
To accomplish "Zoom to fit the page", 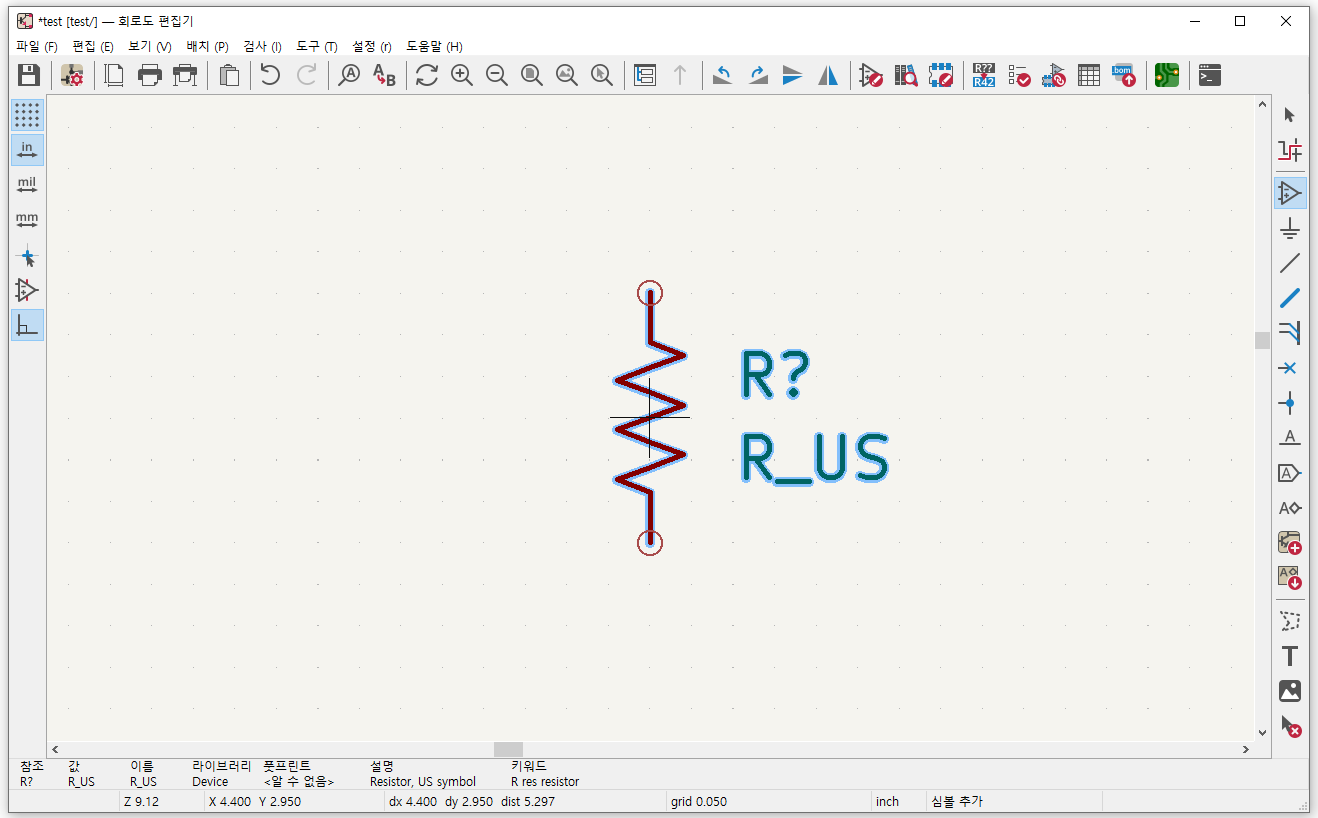I will [532, 75].
